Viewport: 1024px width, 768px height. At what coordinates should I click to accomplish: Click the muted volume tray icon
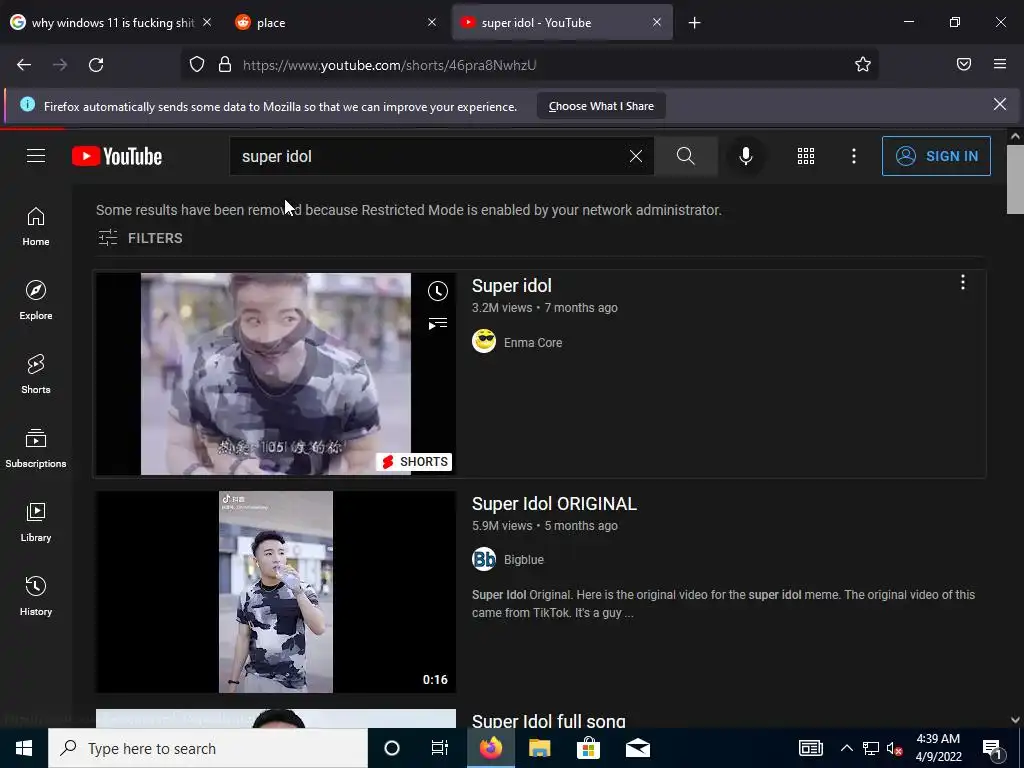(x=895, y=748)
